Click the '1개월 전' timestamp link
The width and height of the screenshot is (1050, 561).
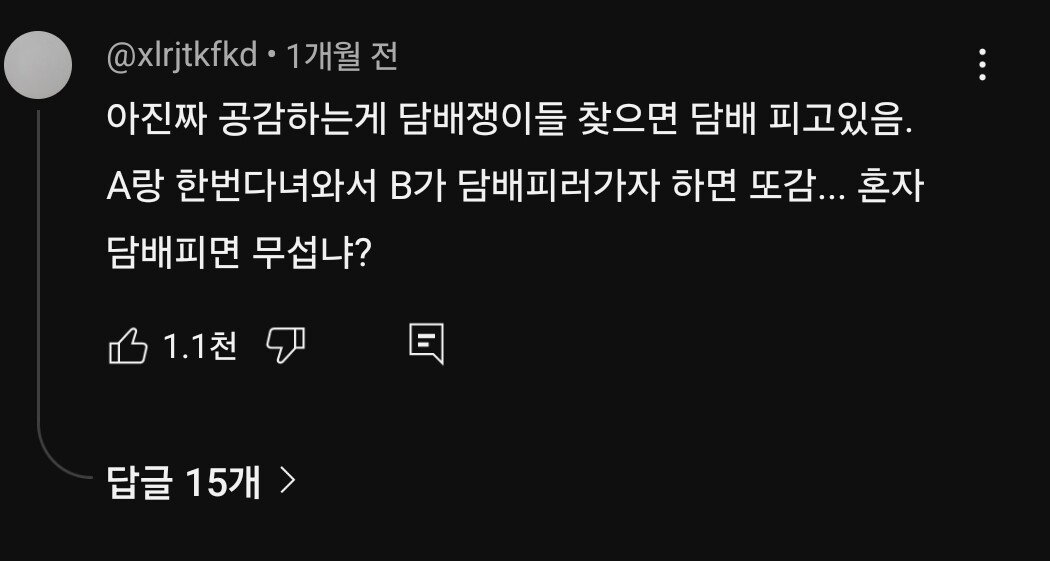pyautogui.click(x=342, y=58)
